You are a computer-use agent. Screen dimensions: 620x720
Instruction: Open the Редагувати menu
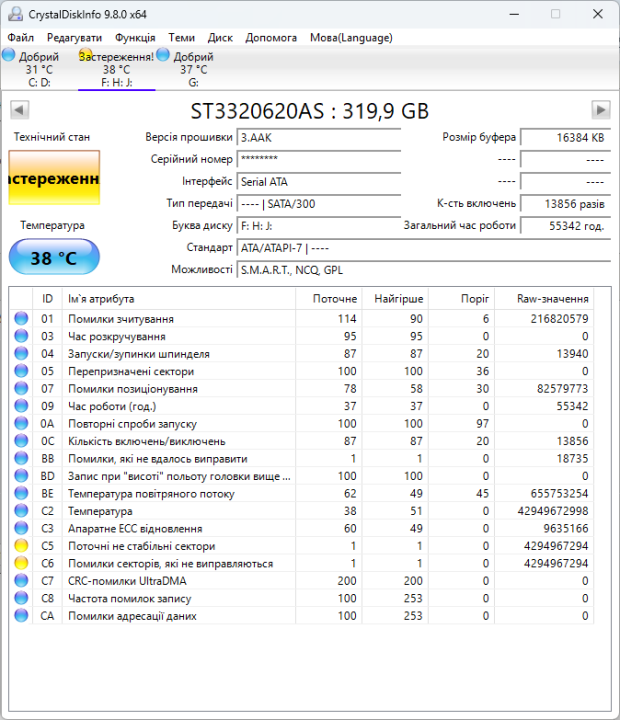click(74, 38)
